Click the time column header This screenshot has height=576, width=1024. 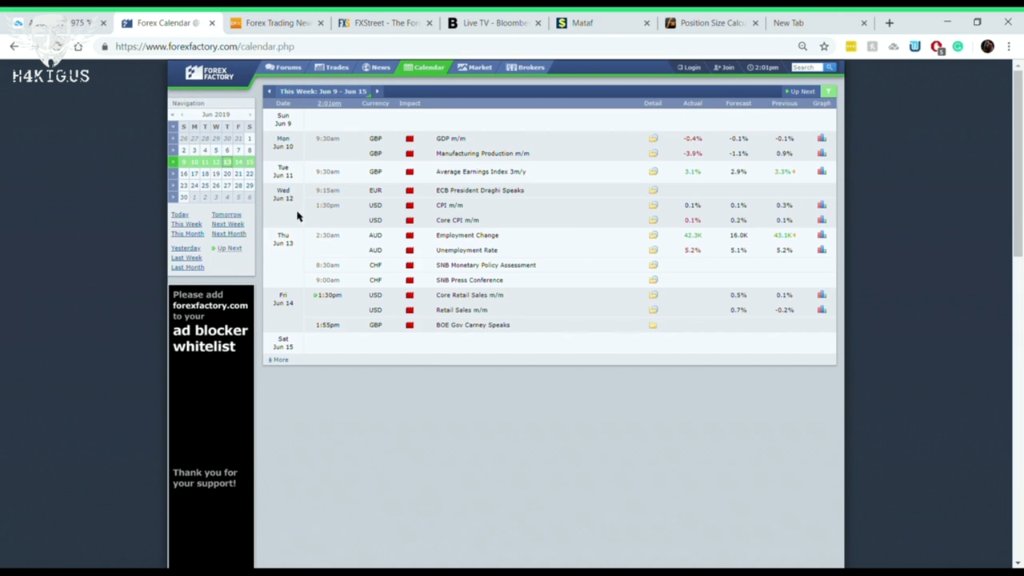(x=329, y=103)
